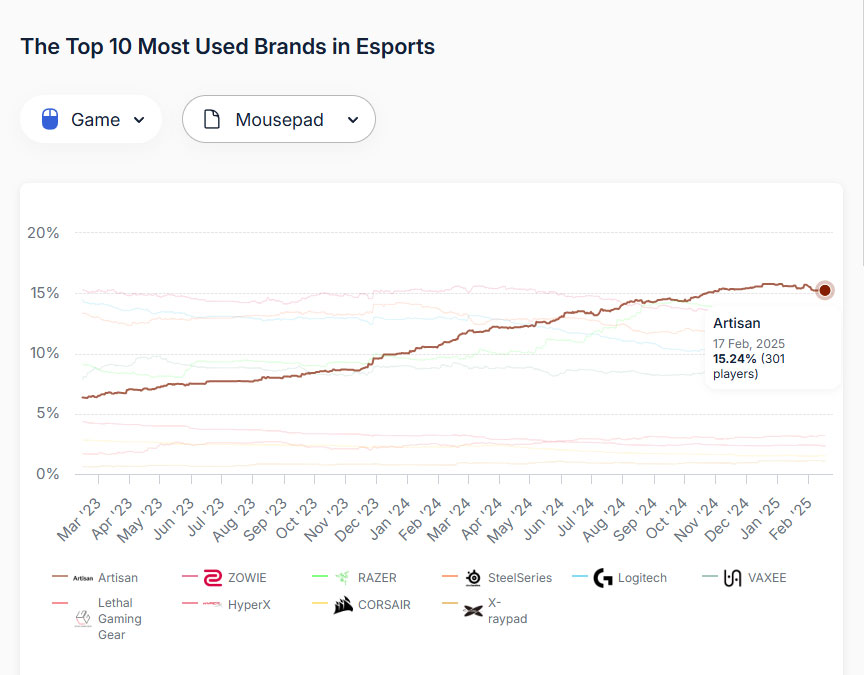Toggle the HyperX series in the legend

click(x=226, y=604)
